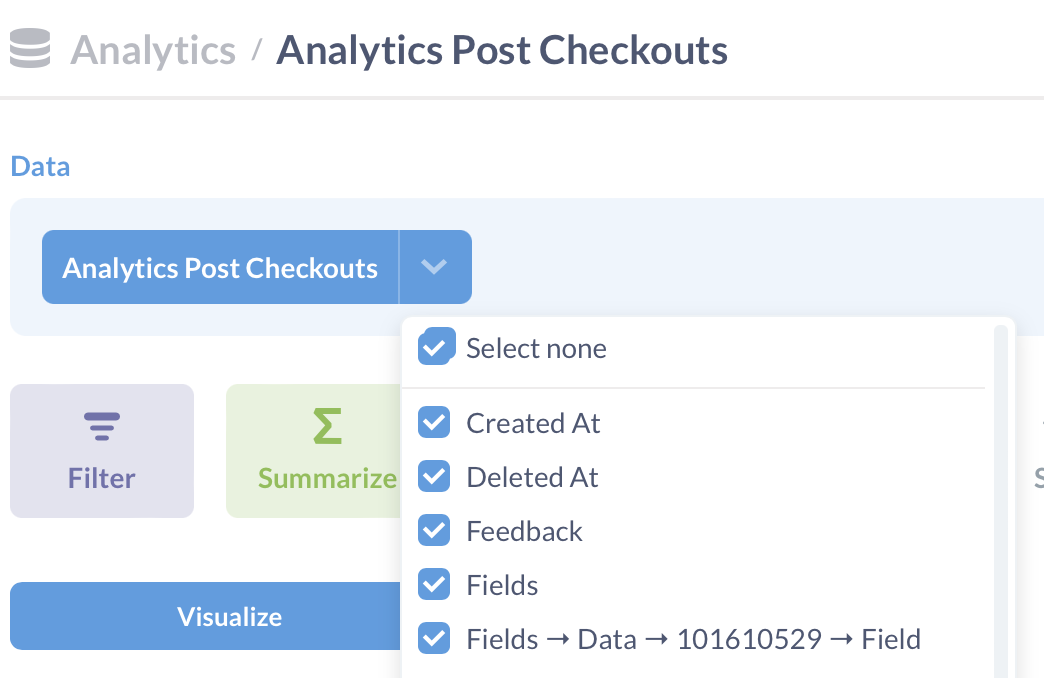Toggle the Fields column checkbox
Image resolution: width=1044 pixels, height=678 pixels.
pos(434,585)
